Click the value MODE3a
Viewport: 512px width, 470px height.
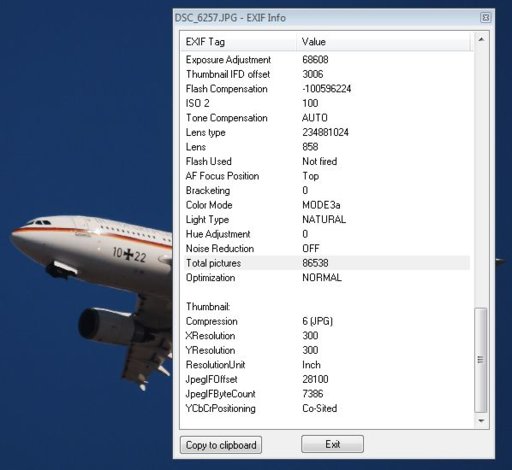tap(321, 205)
